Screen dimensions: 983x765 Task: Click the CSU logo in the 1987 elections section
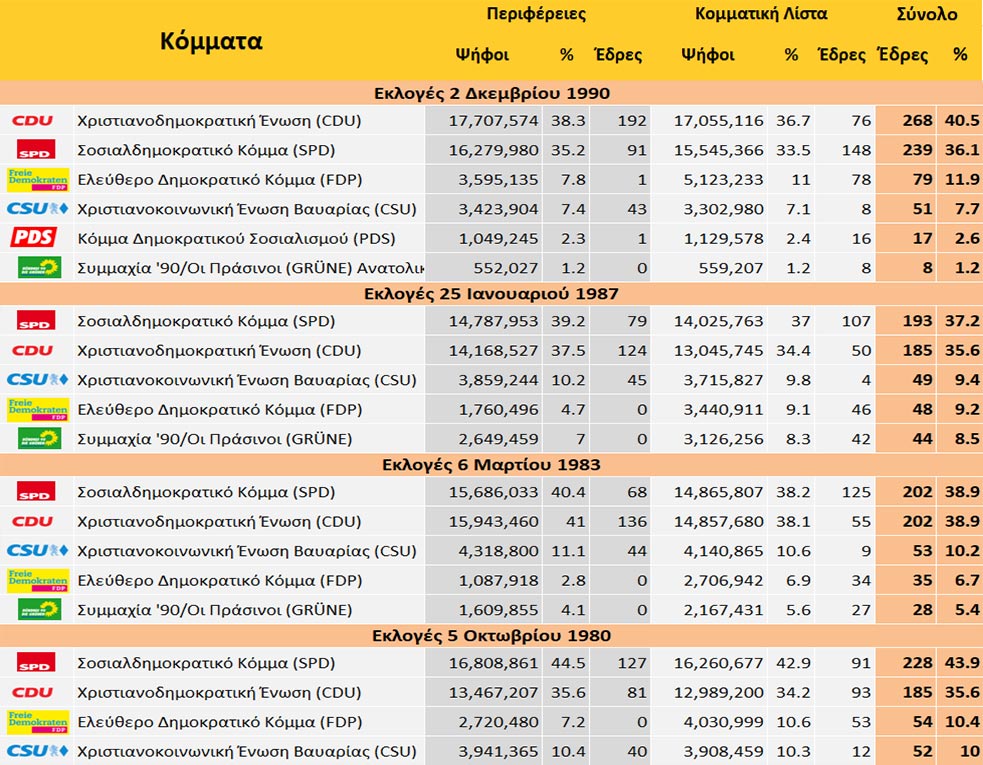click(x=37, y=380)
